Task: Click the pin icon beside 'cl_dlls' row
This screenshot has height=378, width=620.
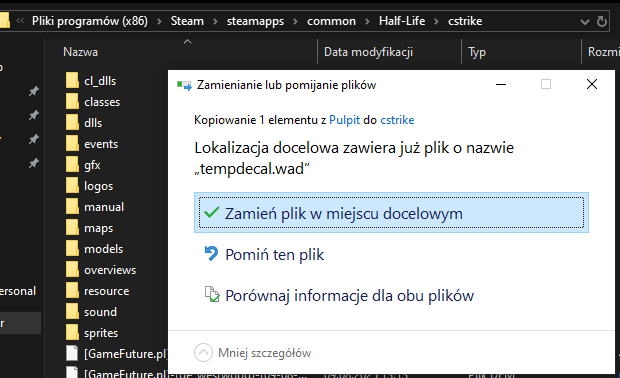Action: 34,91
